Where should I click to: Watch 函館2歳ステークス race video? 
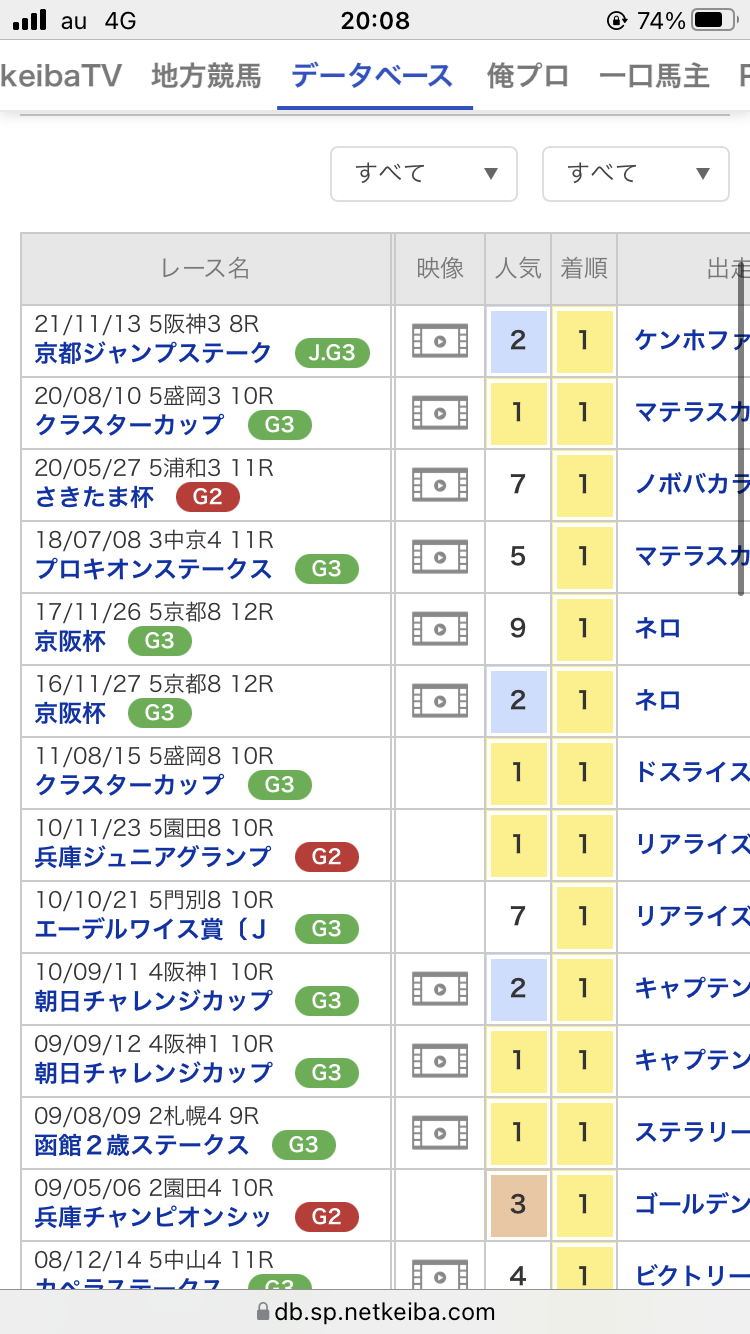[x=439, y=1133]
